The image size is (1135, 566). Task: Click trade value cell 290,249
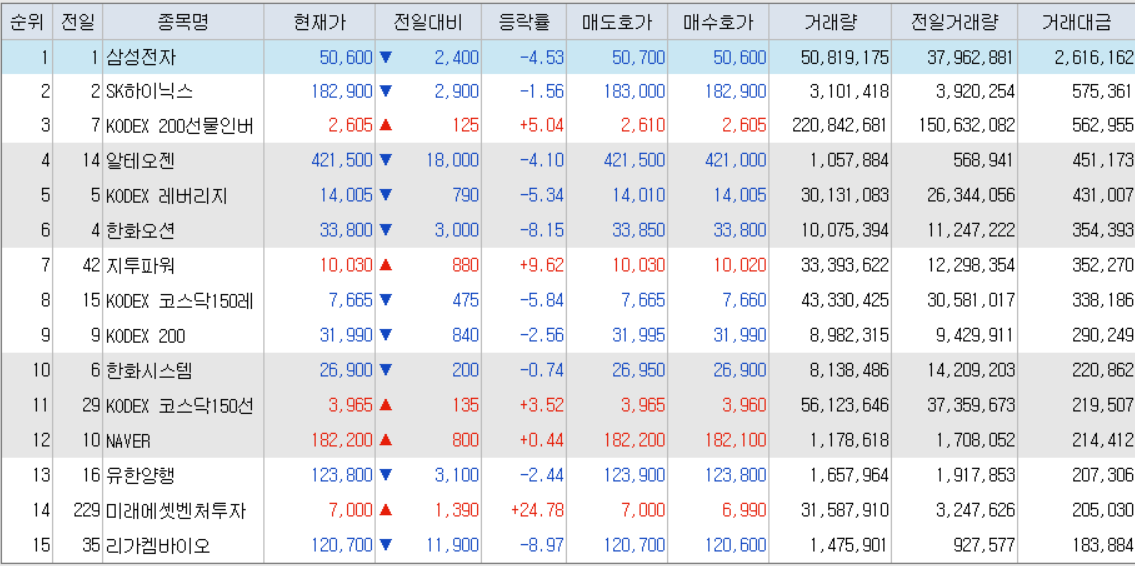(1102, 336)
